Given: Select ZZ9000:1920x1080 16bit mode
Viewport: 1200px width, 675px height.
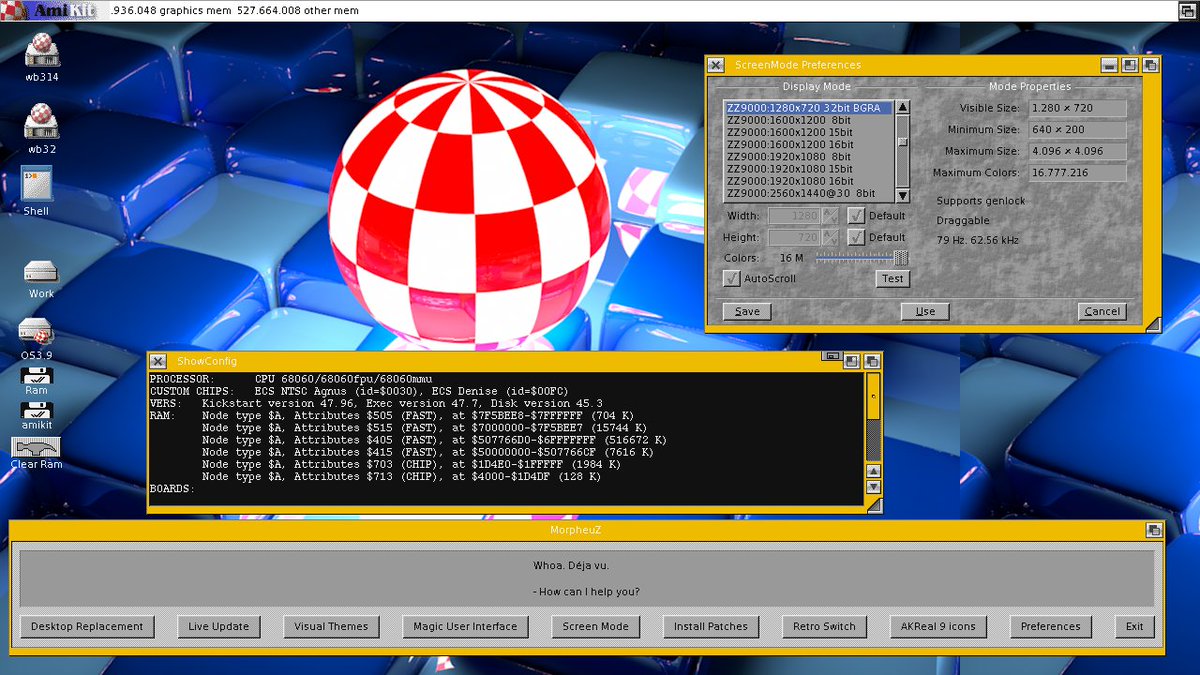Looking at the screenshot, I should click(808, 180).
